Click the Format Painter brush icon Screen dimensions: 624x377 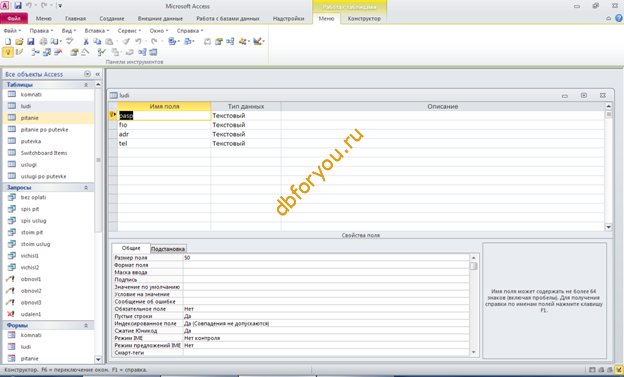click(126, 41)
